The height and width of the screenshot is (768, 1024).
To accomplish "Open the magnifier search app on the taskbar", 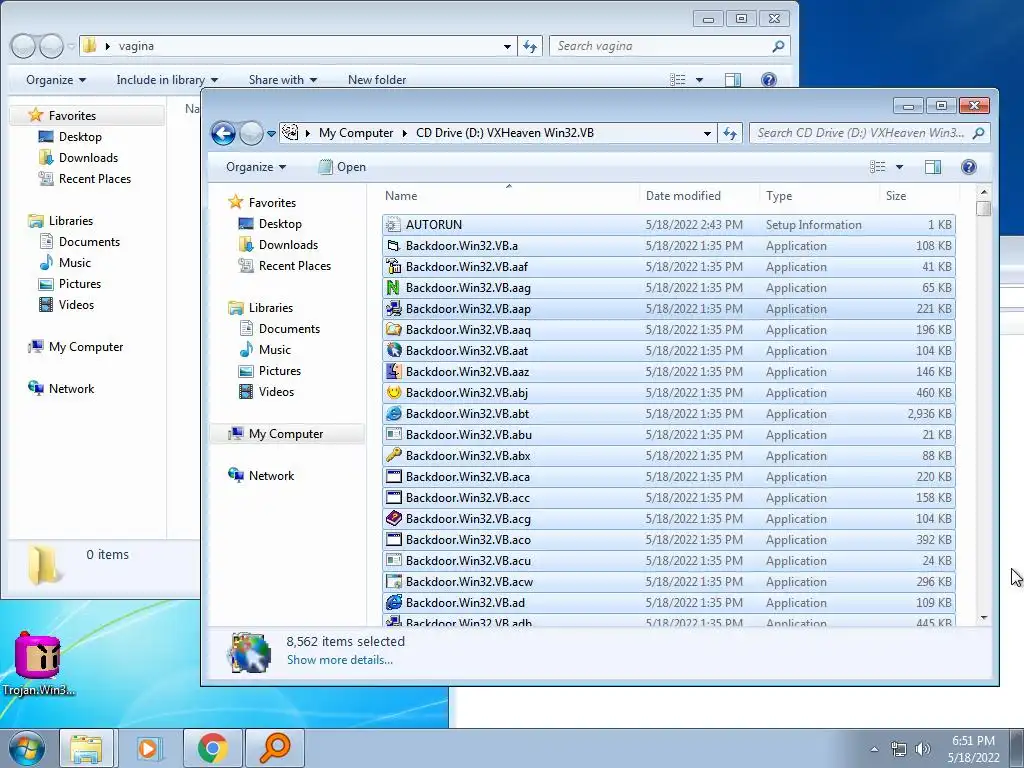I will pos(274,748).
